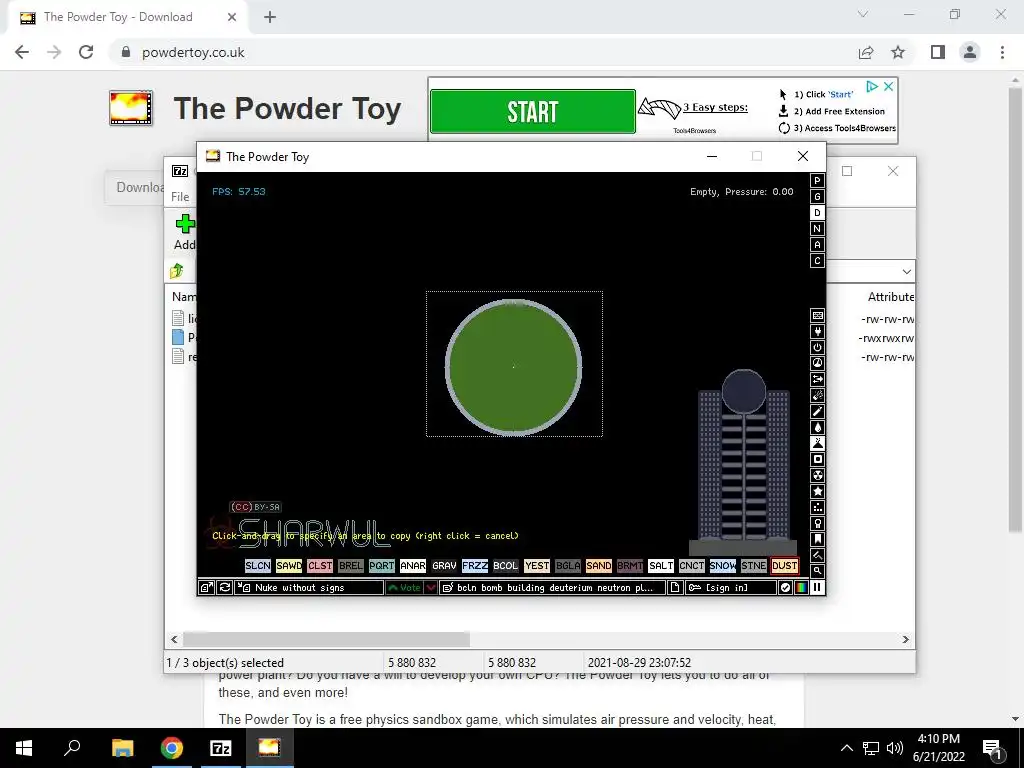Select the SNOW element
The image size is (1024, 768).
(723, 566)
